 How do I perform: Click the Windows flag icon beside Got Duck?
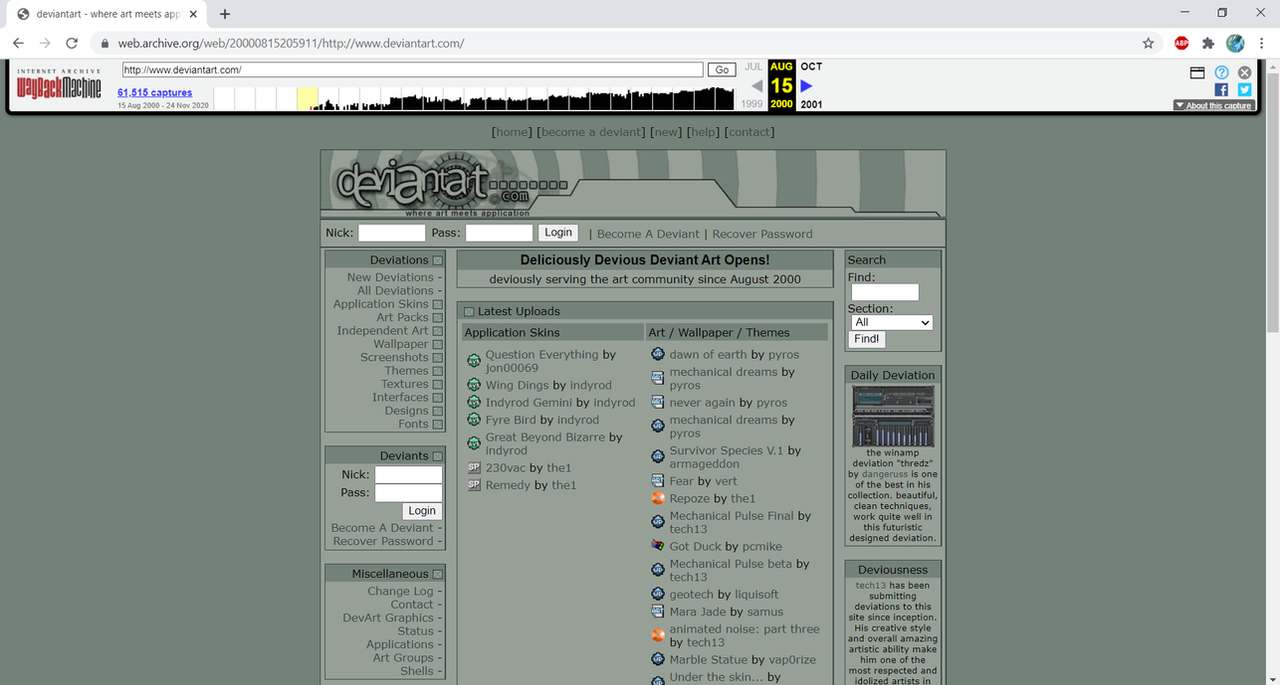[x=658, y=546]
